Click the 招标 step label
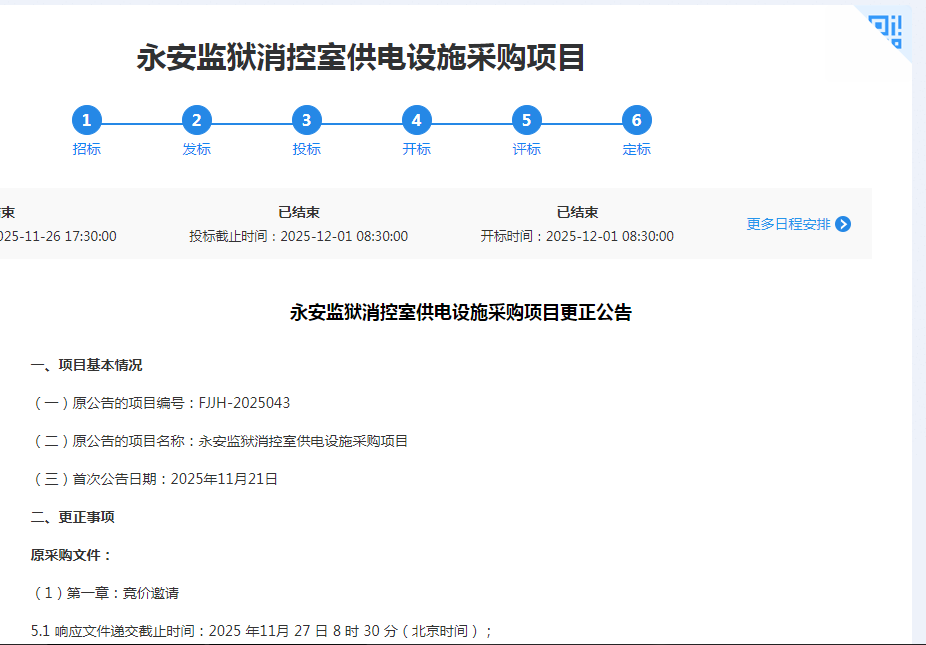The width and height of the screenshot is (926, 645). coord(87,149)
